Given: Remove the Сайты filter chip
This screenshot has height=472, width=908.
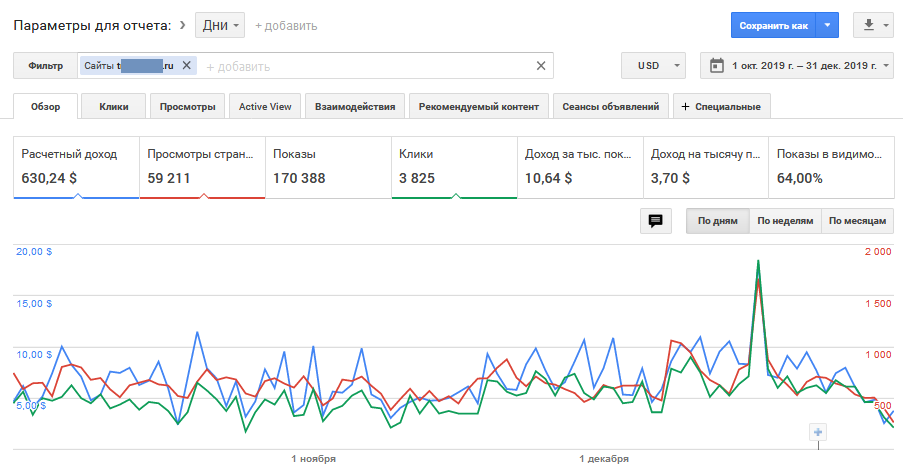Looking at the screenshot, I should pyautogui.click(x=186, y=65).
